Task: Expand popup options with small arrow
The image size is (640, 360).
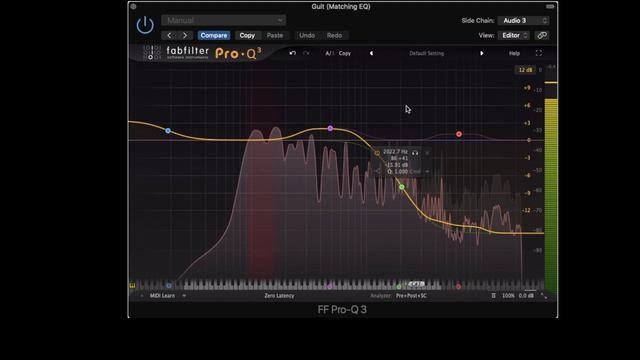Action: (x=427, y=171)
